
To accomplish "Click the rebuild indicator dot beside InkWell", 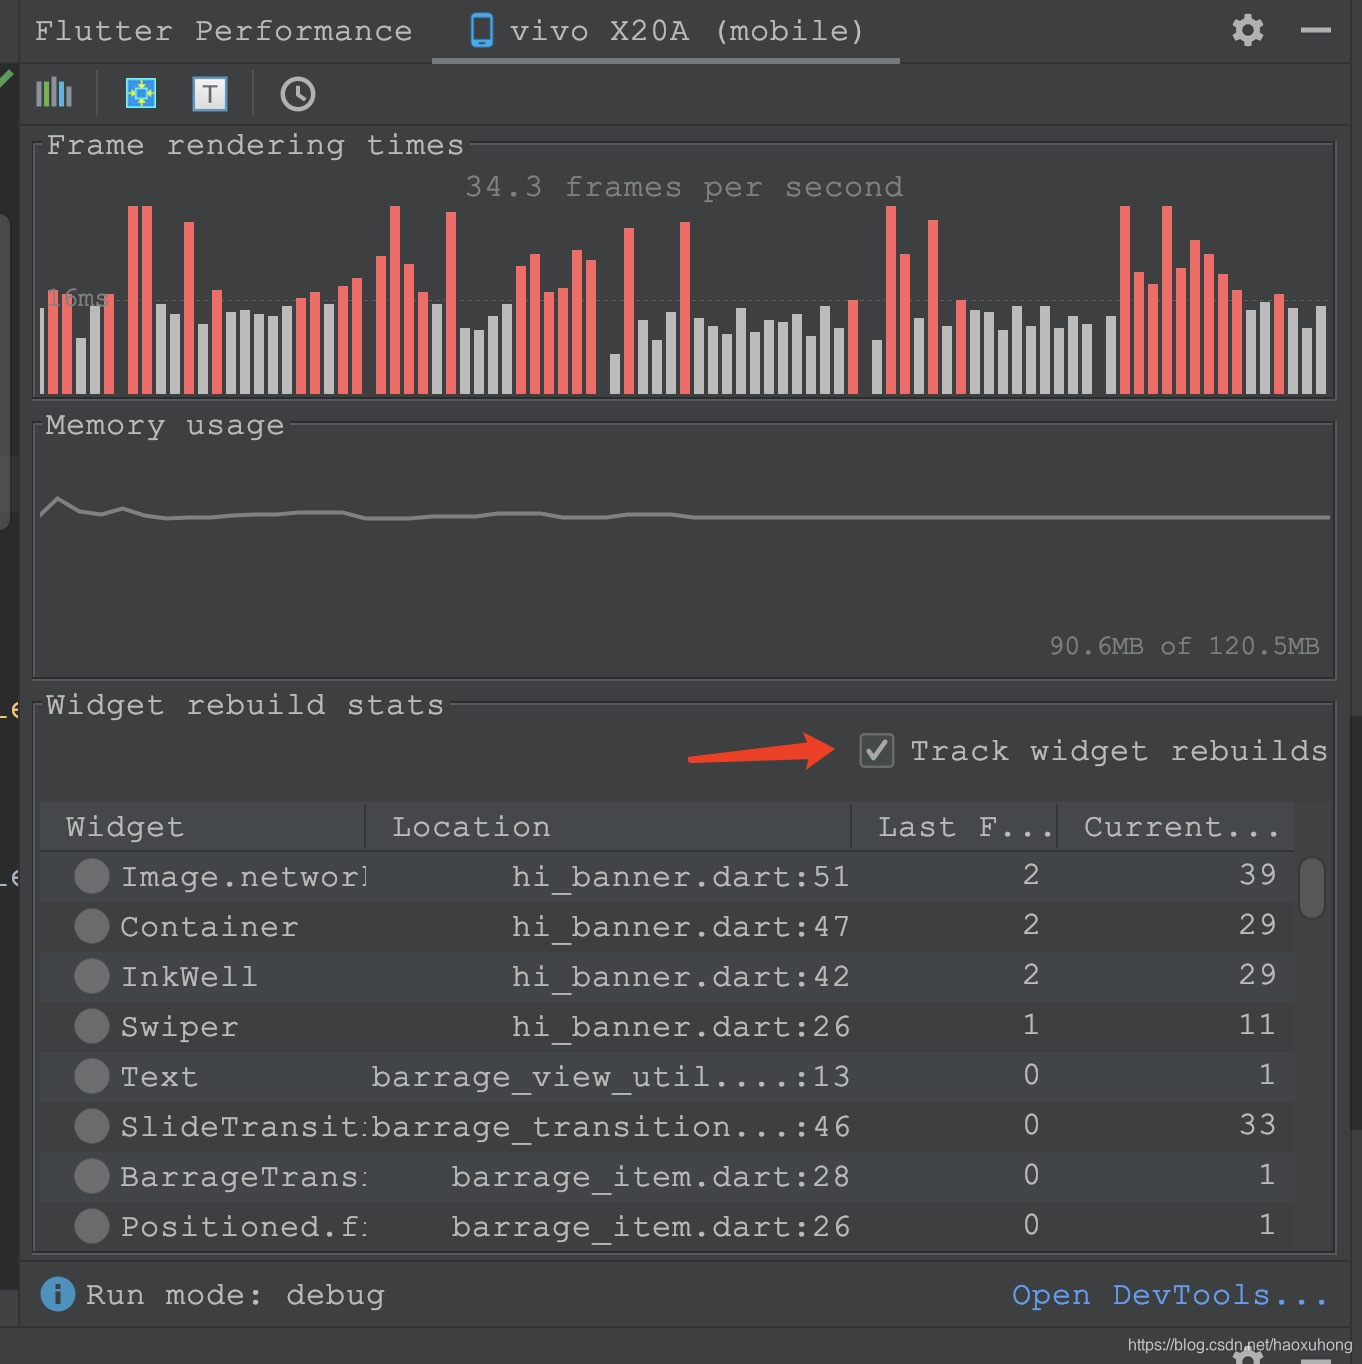I will click(91, 976).
